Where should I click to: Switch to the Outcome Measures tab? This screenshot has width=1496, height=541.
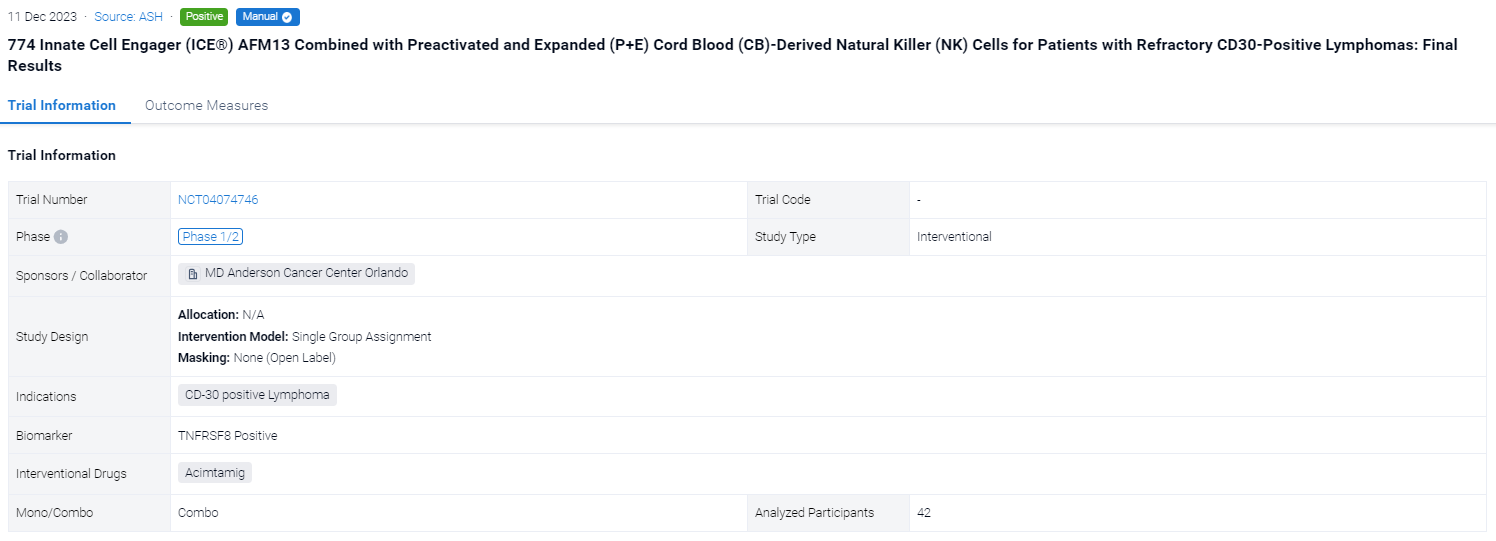(206, 105)
